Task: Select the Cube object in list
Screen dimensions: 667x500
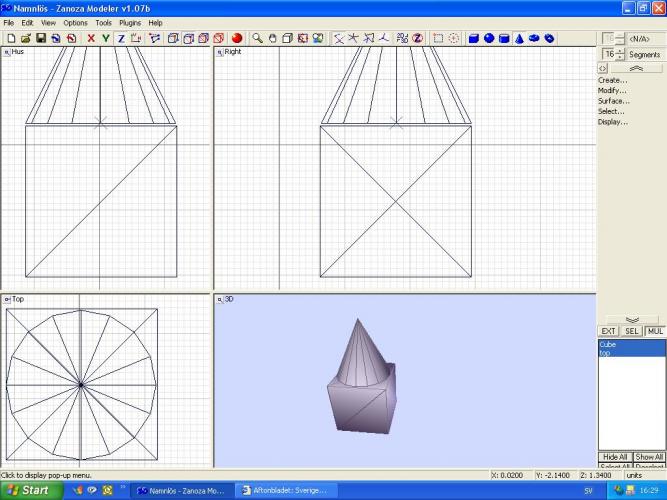Action: click(x=608, y=344)
